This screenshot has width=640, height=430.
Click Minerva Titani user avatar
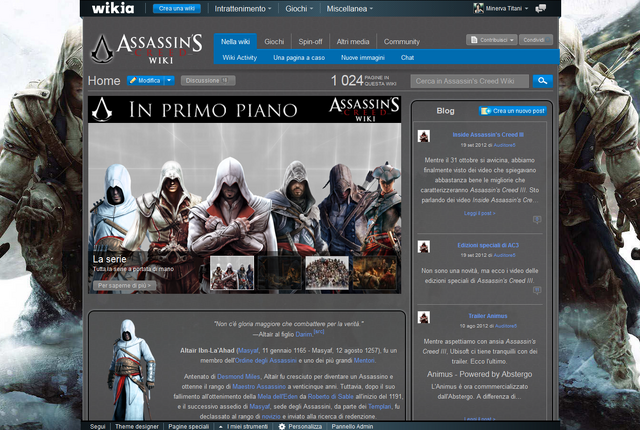(478, 8)
